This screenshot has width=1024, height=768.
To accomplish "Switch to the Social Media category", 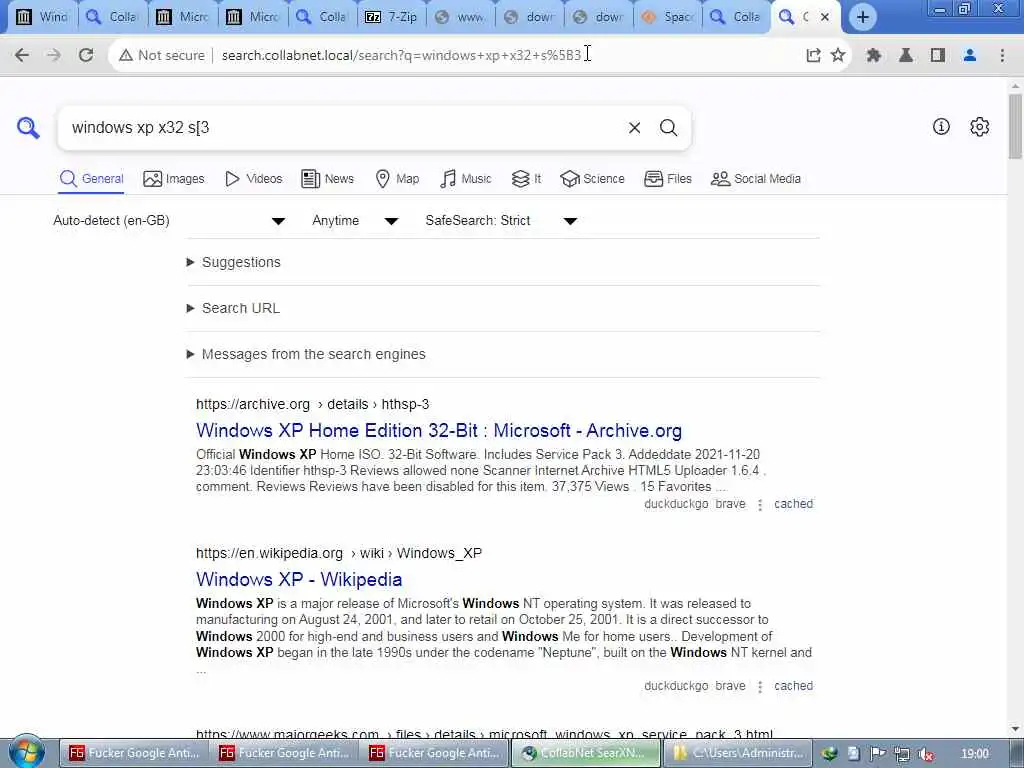I will click(x=756, y=179).
